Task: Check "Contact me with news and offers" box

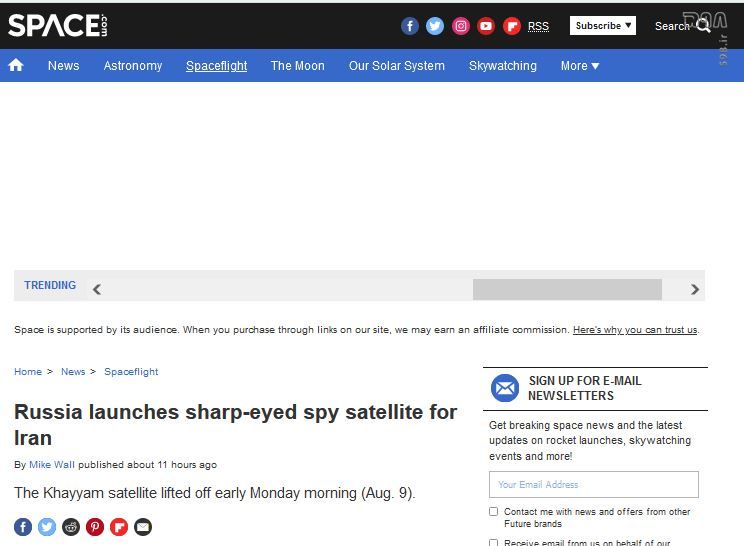Action: (493, 511)
